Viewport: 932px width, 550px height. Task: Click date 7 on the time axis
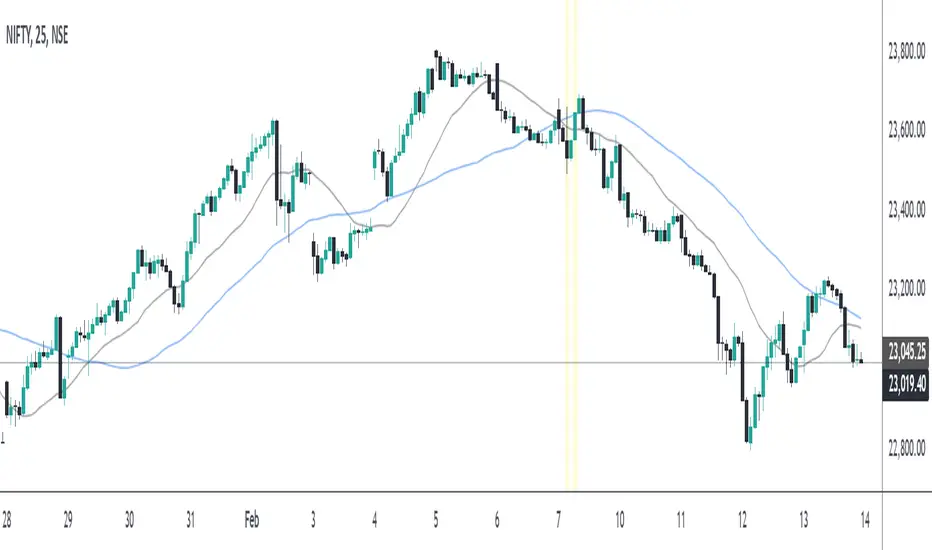pyautogui.click(x=558, y=521)
